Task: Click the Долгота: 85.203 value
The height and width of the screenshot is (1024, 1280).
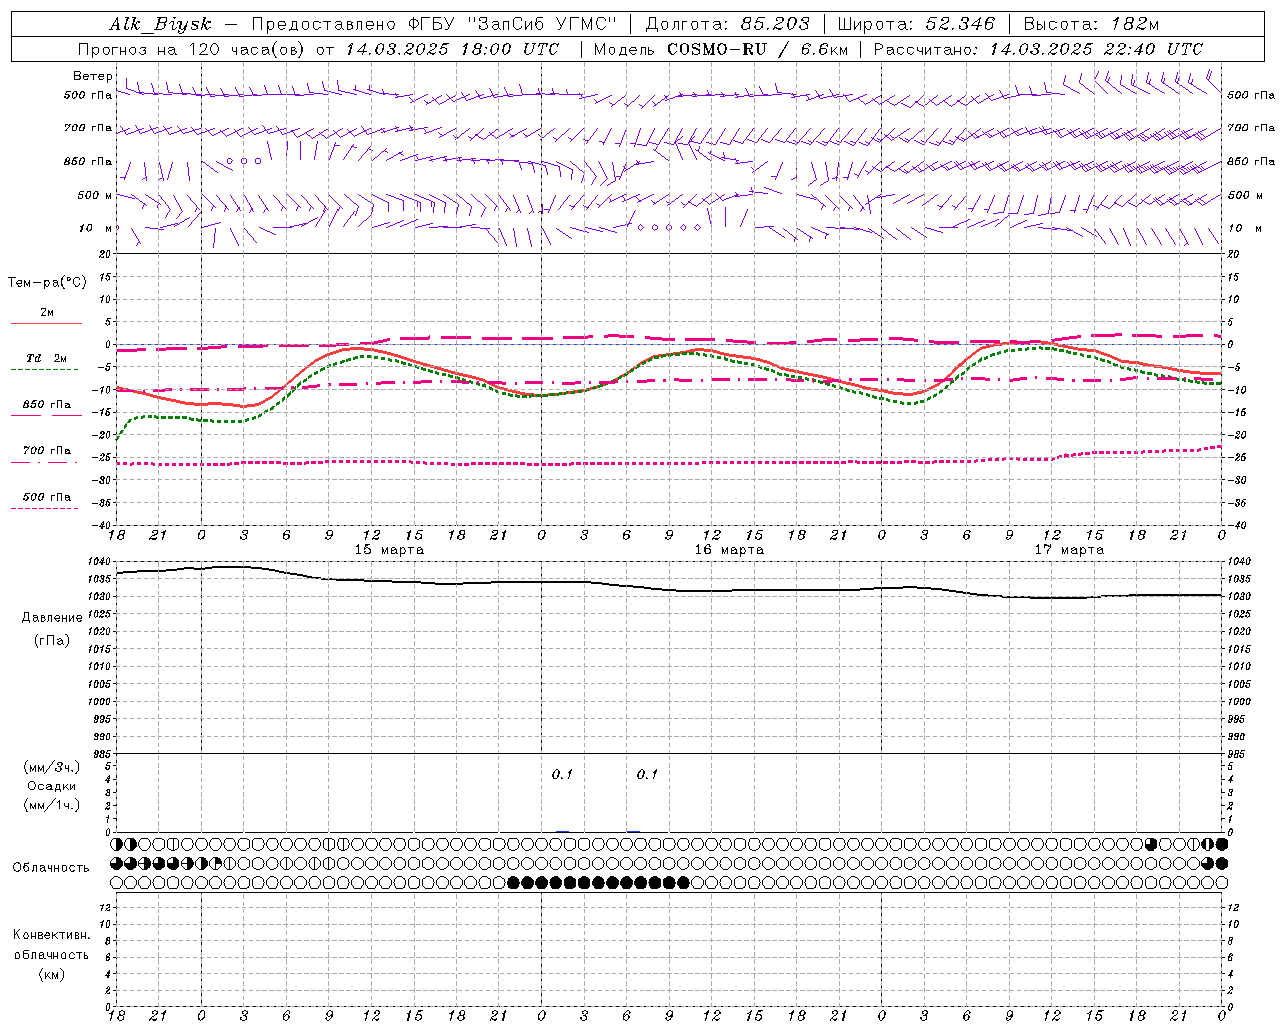Action: click(727, 24)
